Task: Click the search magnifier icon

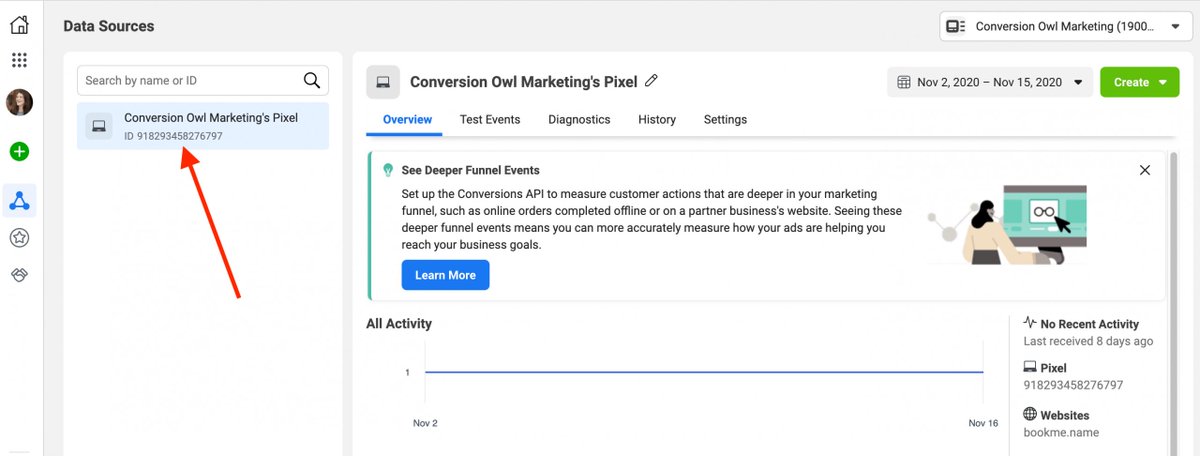Action: [x=312, y=81]
